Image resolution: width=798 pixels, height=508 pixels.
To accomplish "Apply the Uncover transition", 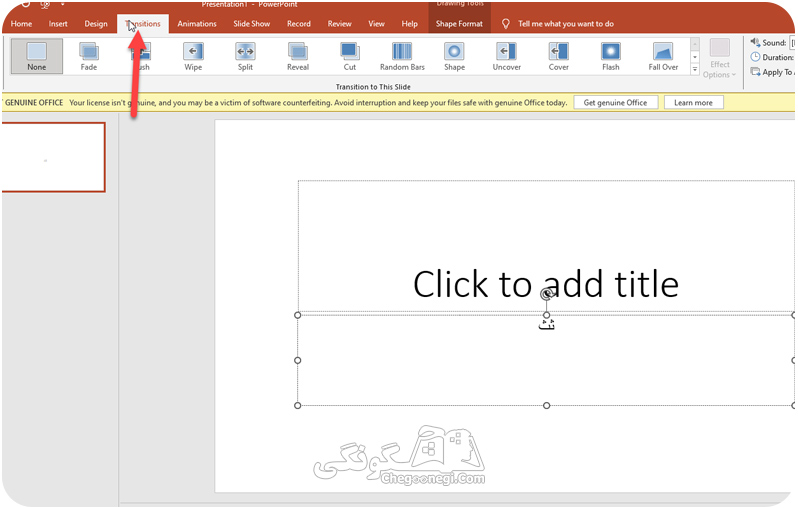I will (506, 56).
